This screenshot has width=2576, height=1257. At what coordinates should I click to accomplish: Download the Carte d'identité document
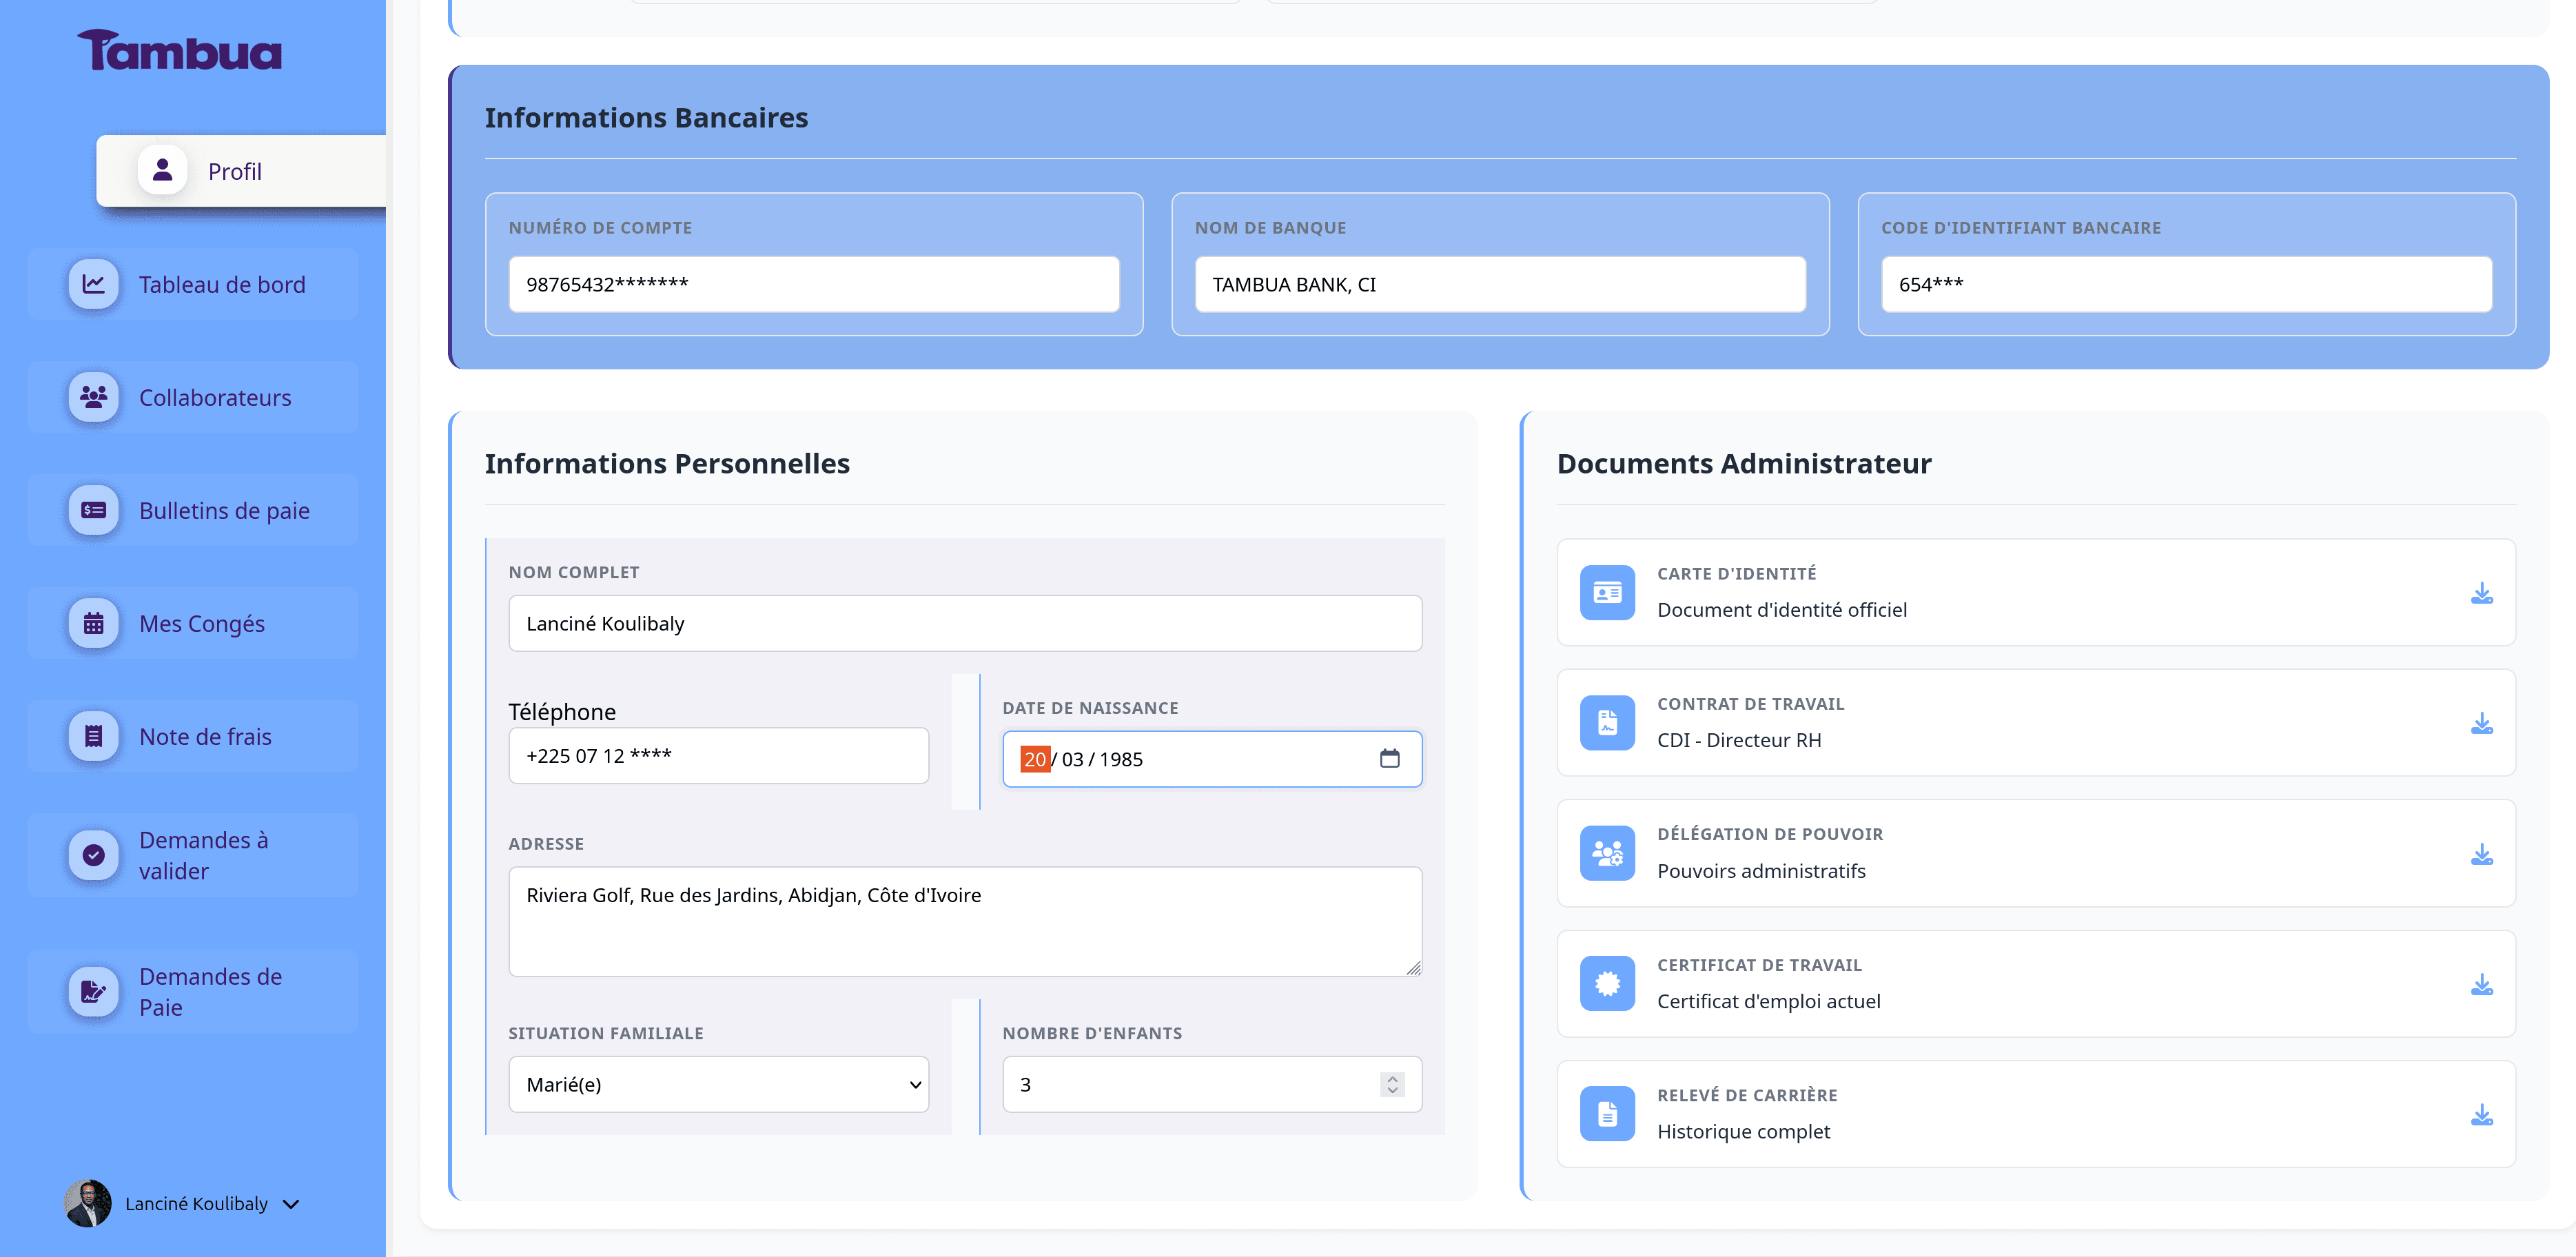(x=2481, y=592)
